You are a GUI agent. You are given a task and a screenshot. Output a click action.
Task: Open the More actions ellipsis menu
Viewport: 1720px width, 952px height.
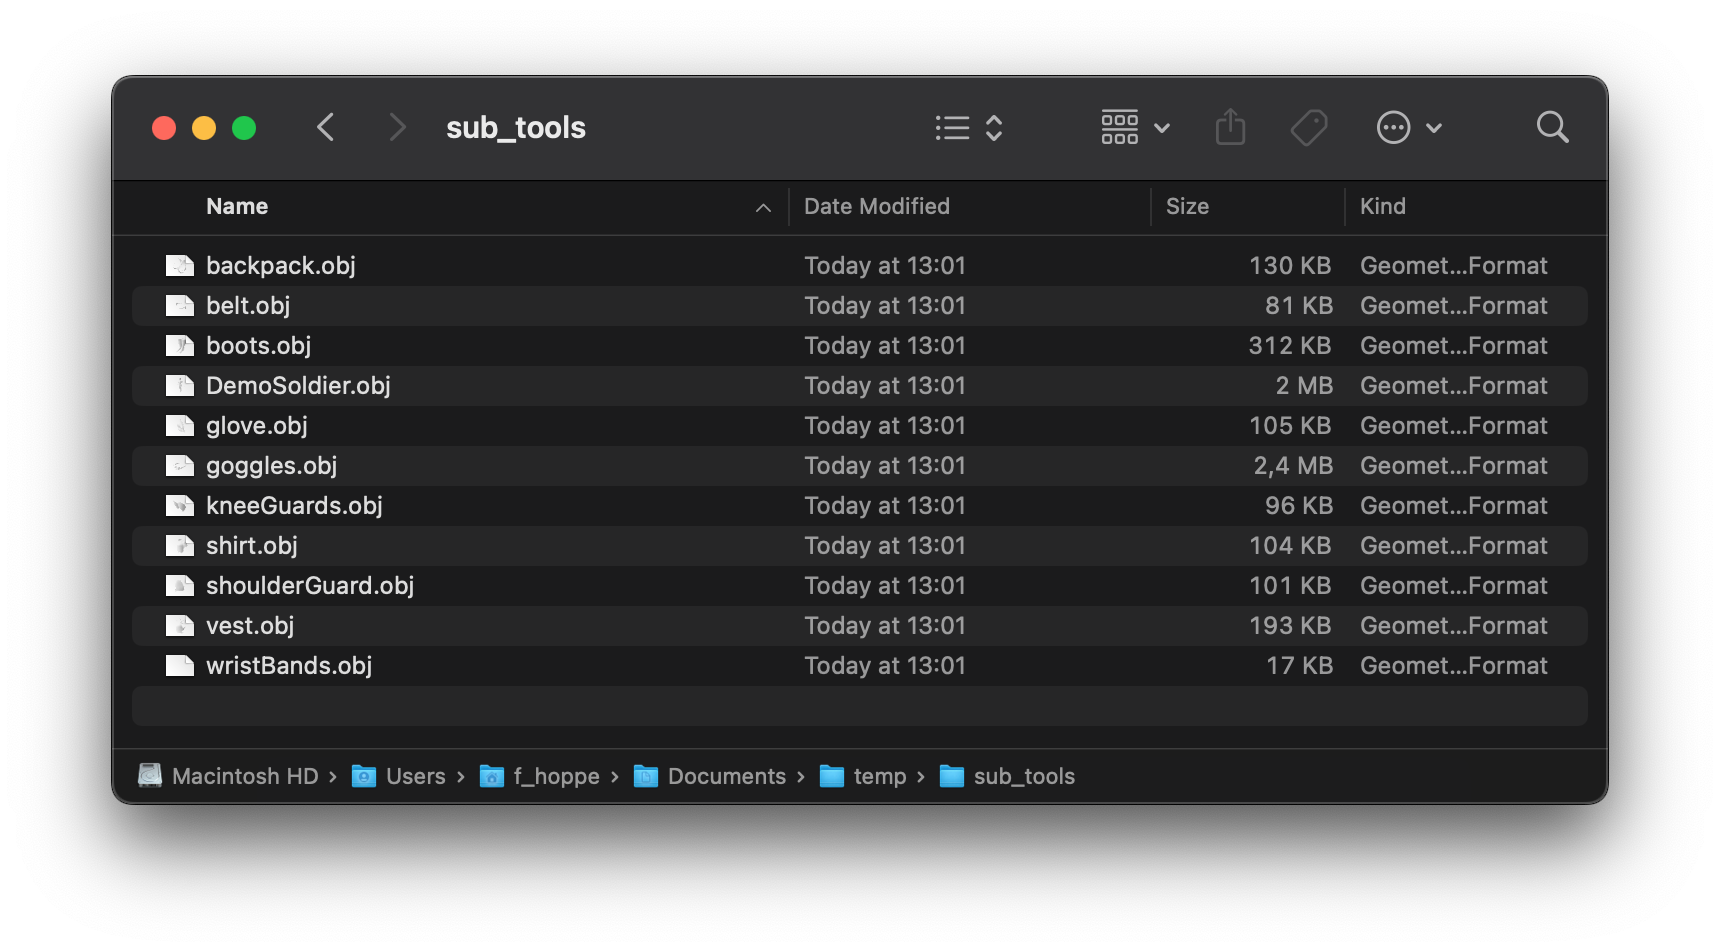coord(1393,127)
